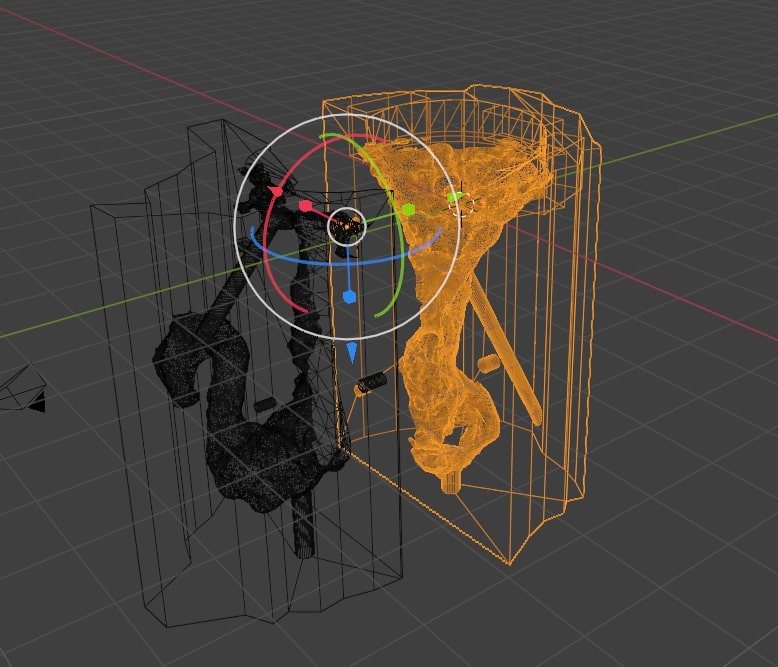Image resolution: width=778 pixels, height=667 pixels.
Task: Select the black vertical rod under dark mesh
Action: [303, 526]
